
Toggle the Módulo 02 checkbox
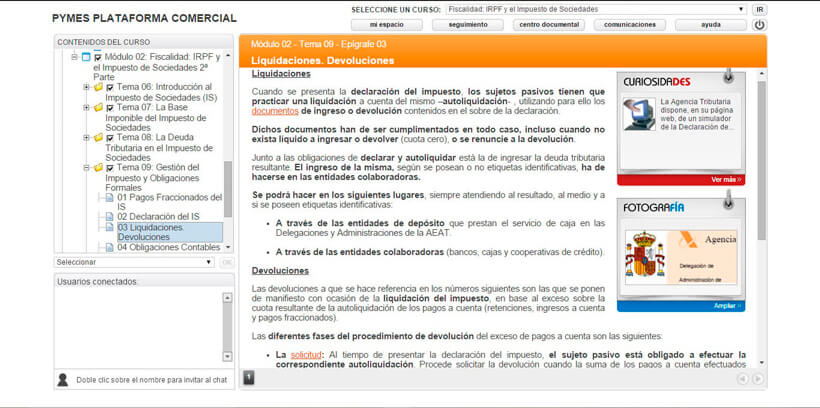pyautogui.click(x=98, y=57)
